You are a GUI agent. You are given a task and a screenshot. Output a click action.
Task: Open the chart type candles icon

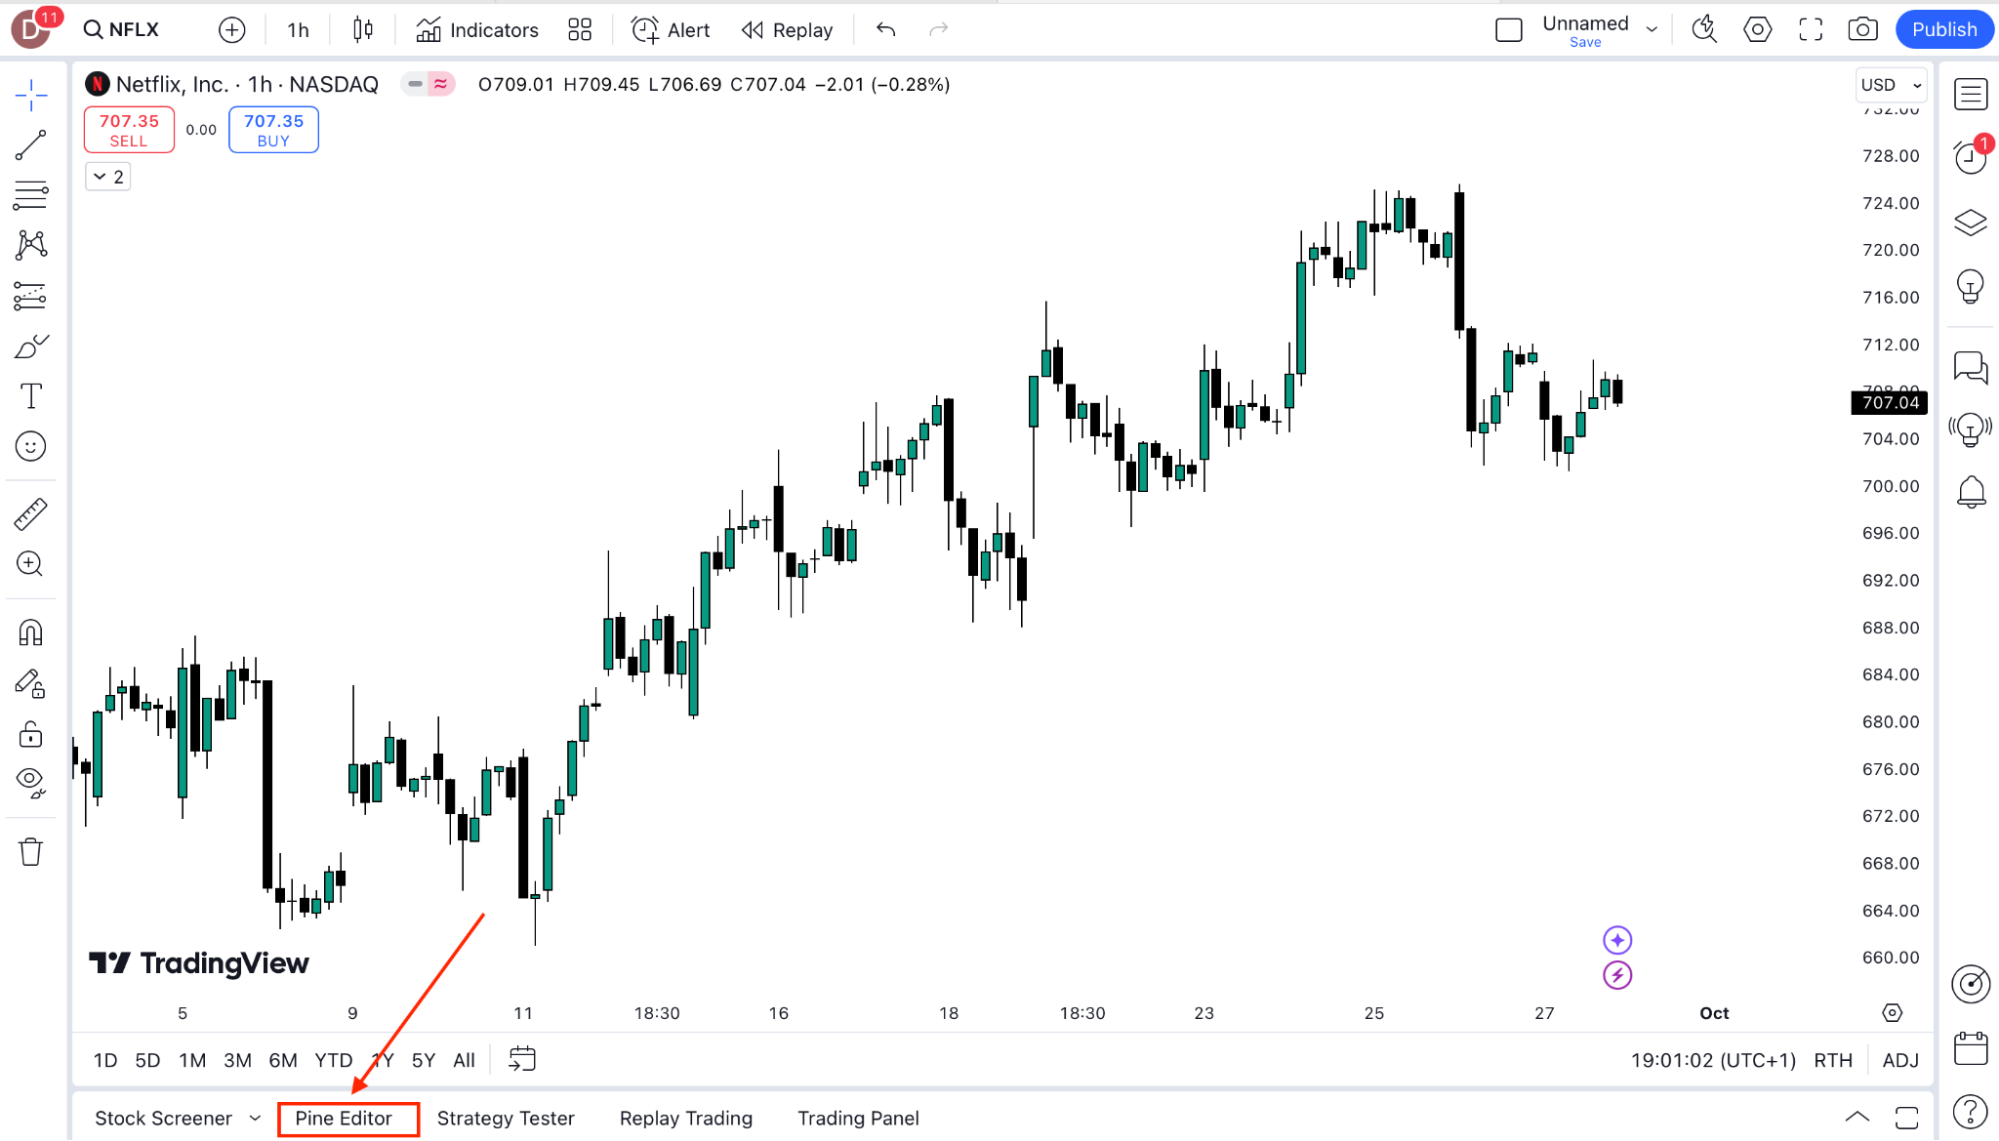363,30
